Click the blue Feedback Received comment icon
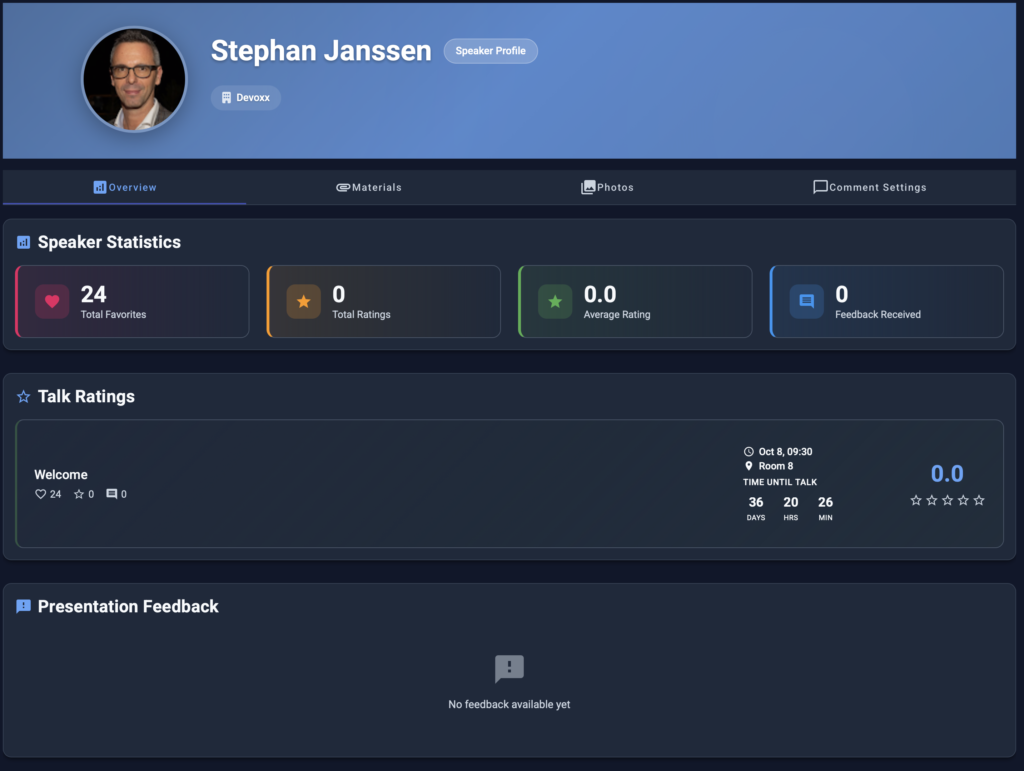Image resolution: width=1024 pixels, height=771 pixels. pos(807,302)
